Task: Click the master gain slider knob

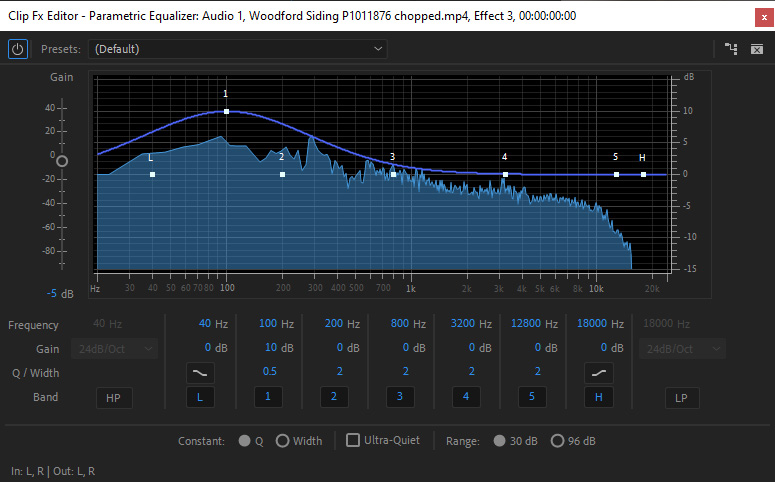Action: point(62,161)
